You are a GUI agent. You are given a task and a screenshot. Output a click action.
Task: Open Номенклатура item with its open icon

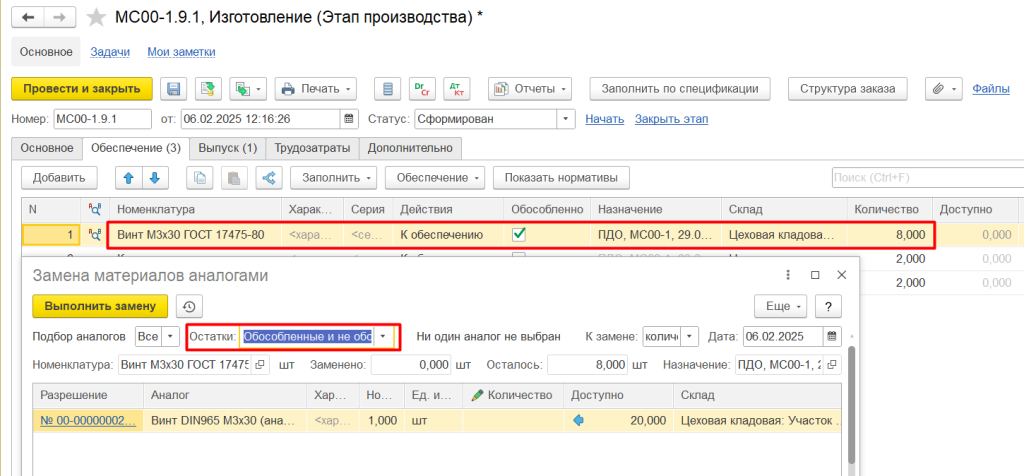(x=259, y=364)
